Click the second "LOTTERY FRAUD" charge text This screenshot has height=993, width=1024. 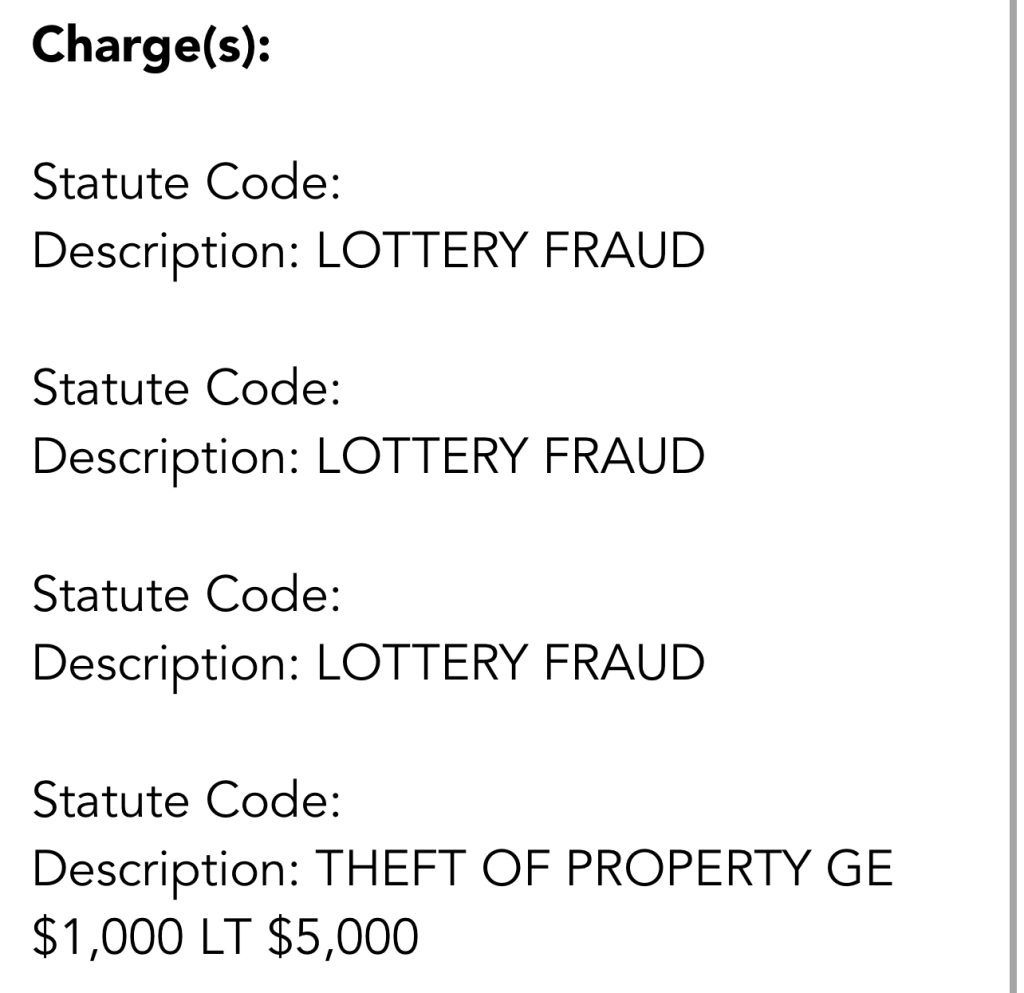point(510,457)
